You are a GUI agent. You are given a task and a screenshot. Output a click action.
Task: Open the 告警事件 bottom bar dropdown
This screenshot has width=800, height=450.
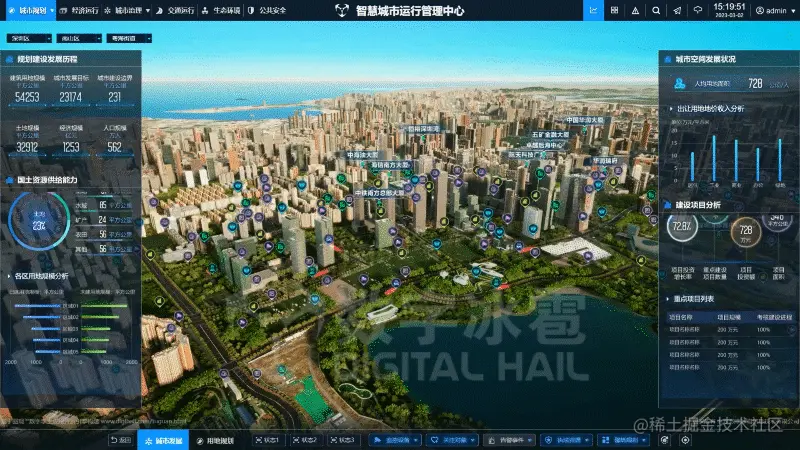[510, 440]
